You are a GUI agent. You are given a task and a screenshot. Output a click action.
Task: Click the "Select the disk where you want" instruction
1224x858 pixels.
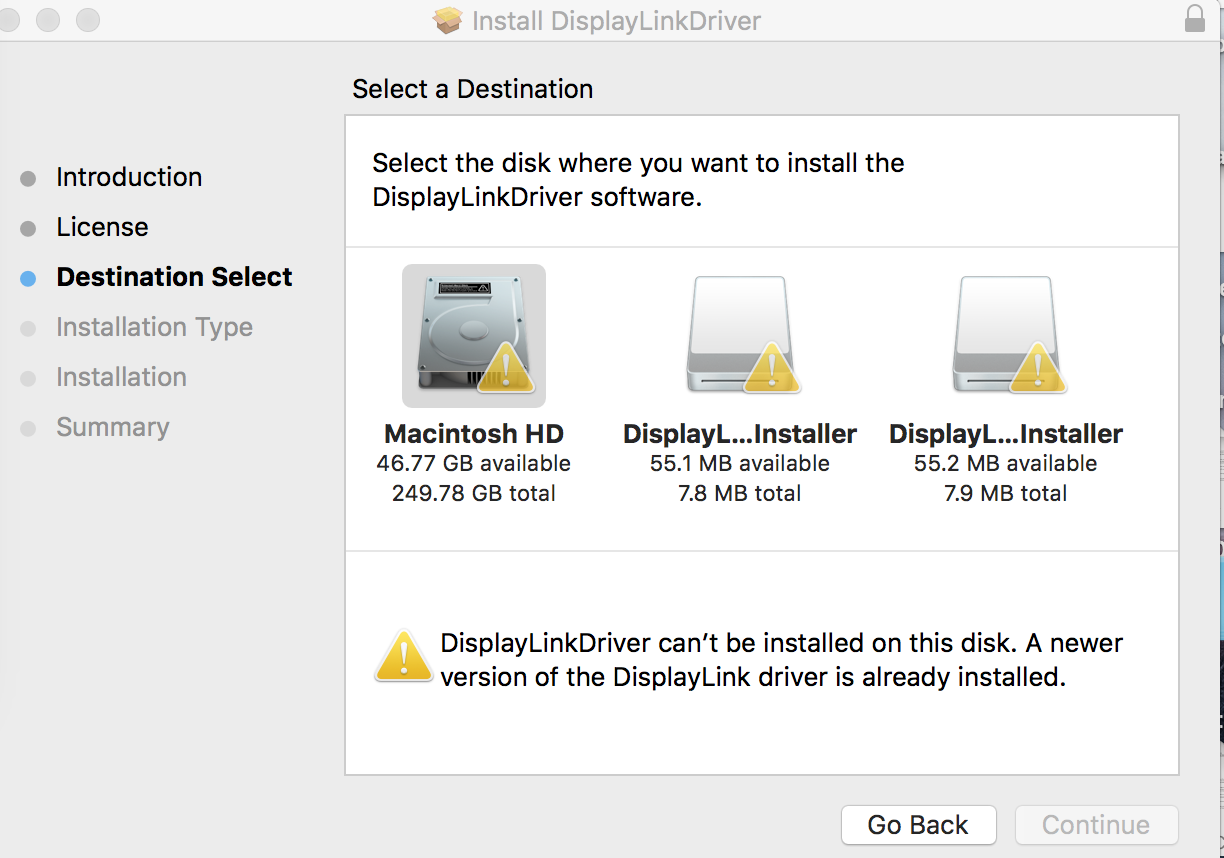tap(638, 180)
